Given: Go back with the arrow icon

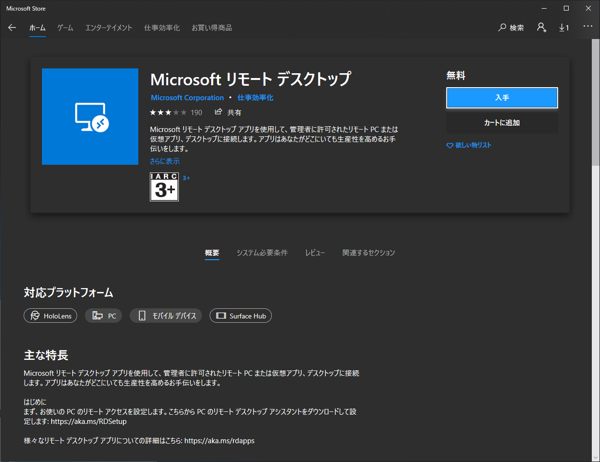Looking at the screenshot, I should click(12, 28).
